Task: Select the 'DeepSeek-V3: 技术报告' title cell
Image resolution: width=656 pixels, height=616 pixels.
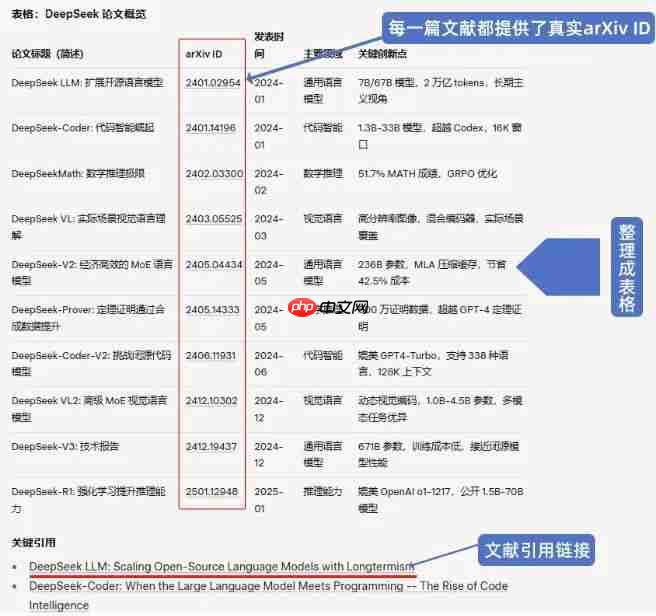Action: [65, 447]
